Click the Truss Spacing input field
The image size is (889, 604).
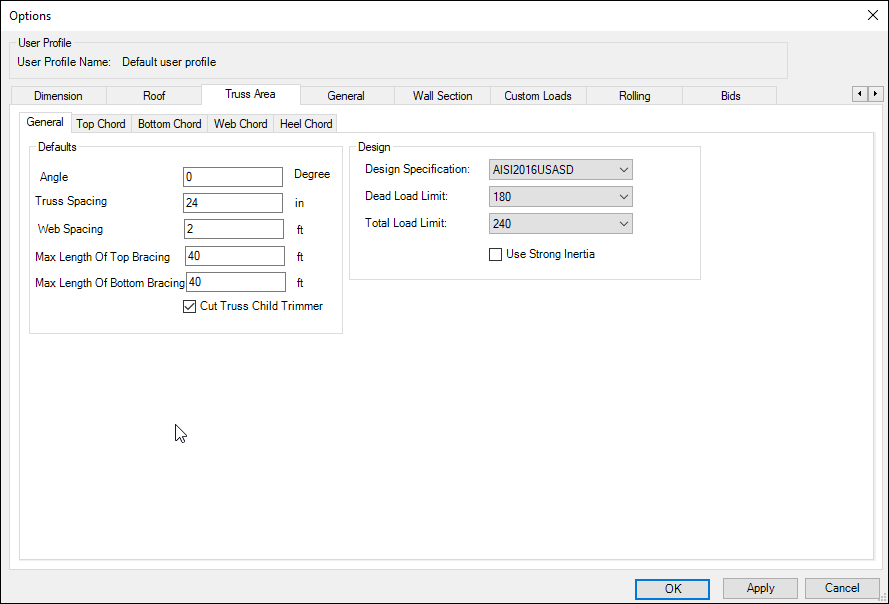pos(233,203)
